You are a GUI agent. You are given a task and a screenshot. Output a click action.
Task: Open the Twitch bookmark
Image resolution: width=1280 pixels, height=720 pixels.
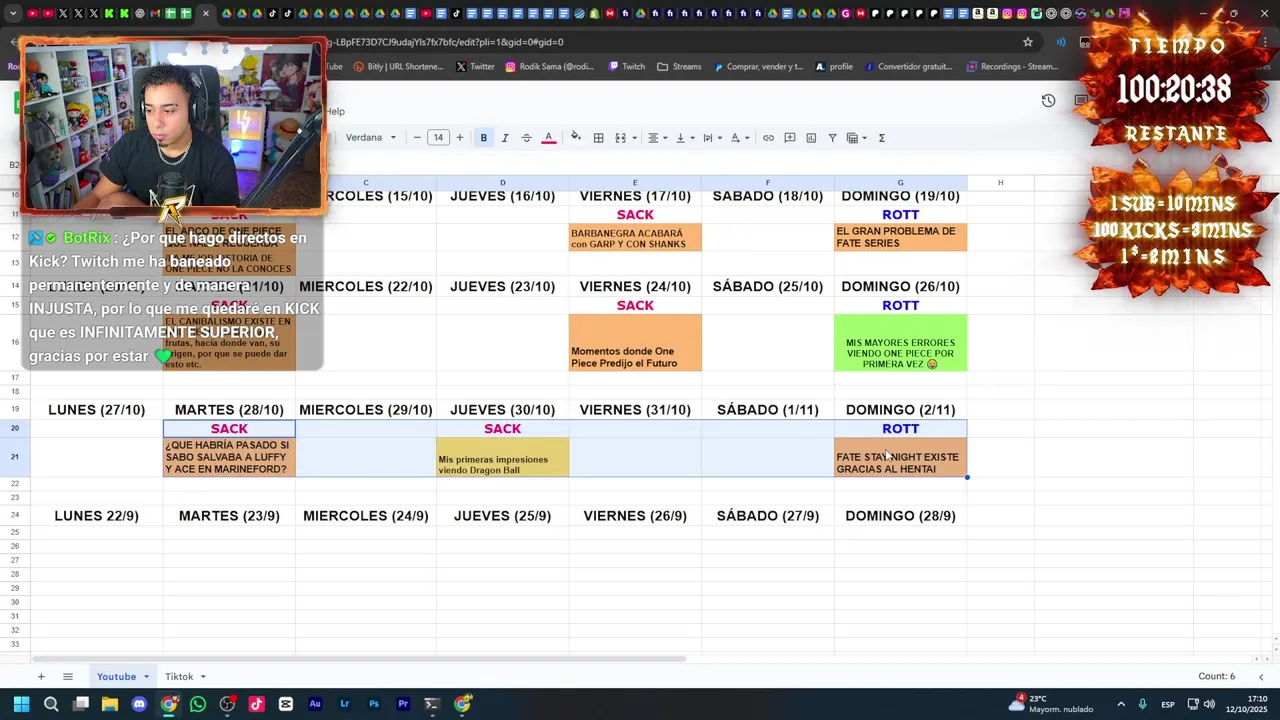[627, 67]
